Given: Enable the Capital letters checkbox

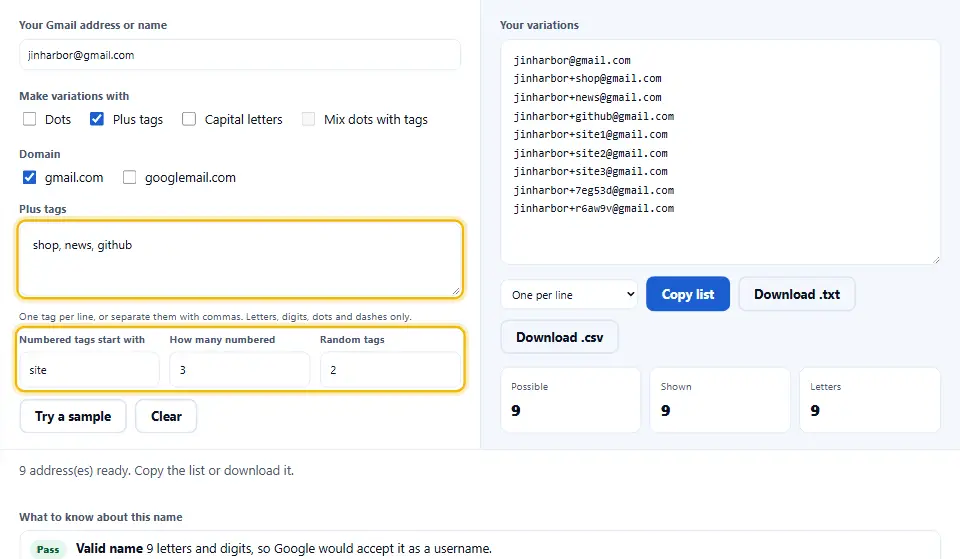Looking at the screenshot, I should pos(189,119).
